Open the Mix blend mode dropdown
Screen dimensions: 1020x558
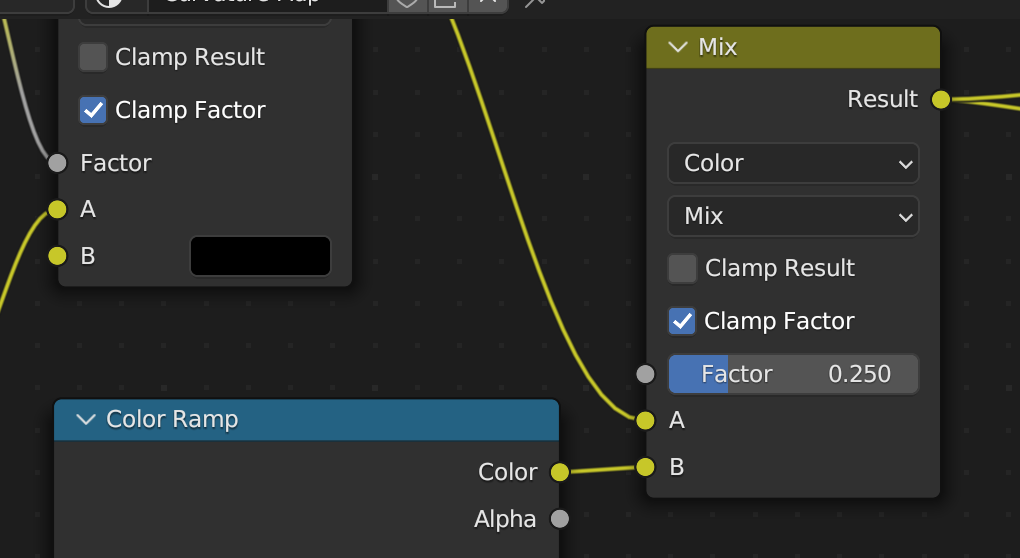point(792,216)
